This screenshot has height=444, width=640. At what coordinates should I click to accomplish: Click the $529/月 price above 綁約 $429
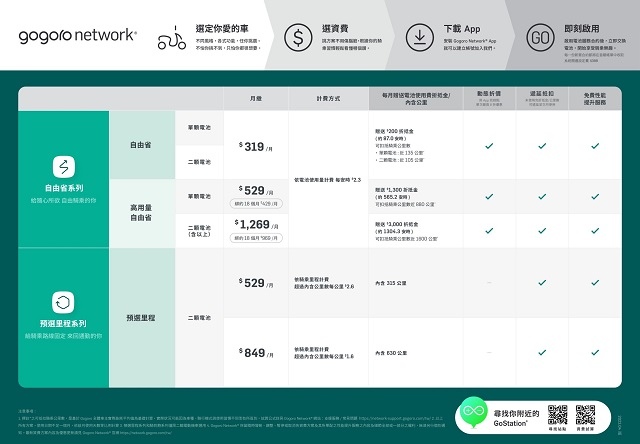point(256,190)
